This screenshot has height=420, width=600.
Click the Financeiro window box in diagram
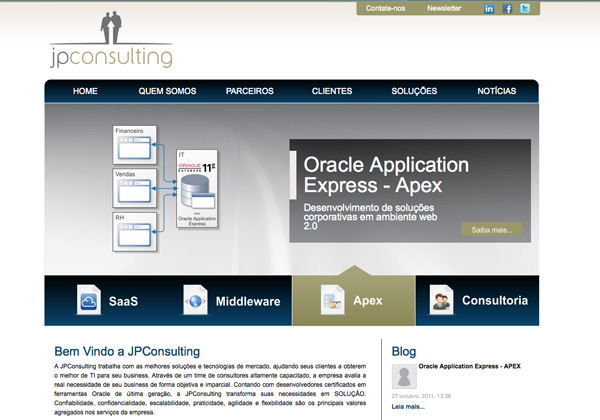[x=135, y=145]
